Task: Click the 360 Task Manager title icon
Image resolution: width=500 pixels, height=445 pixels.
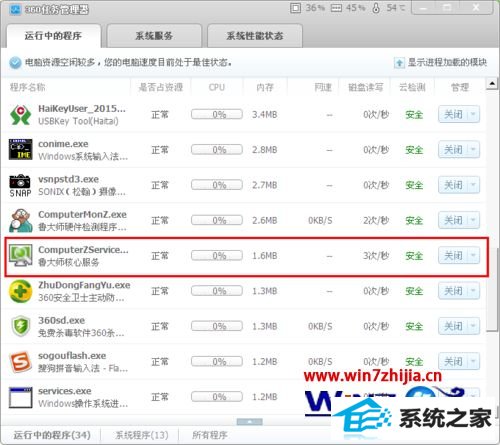Action: (x=15, y=9)
